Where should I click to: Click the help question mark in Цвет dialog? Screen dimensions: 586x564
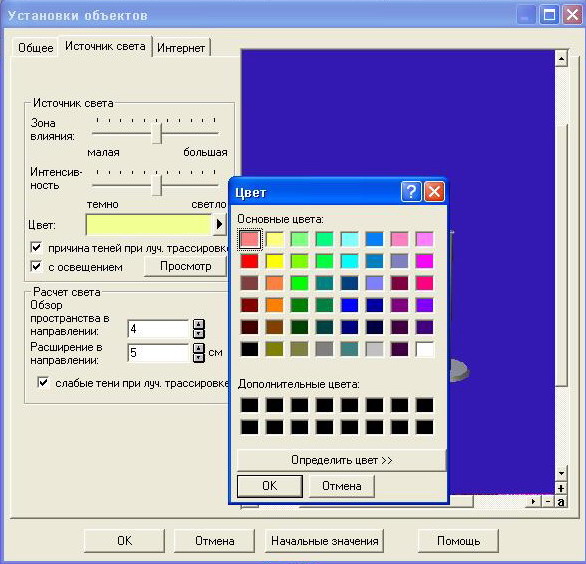(411, 192)
